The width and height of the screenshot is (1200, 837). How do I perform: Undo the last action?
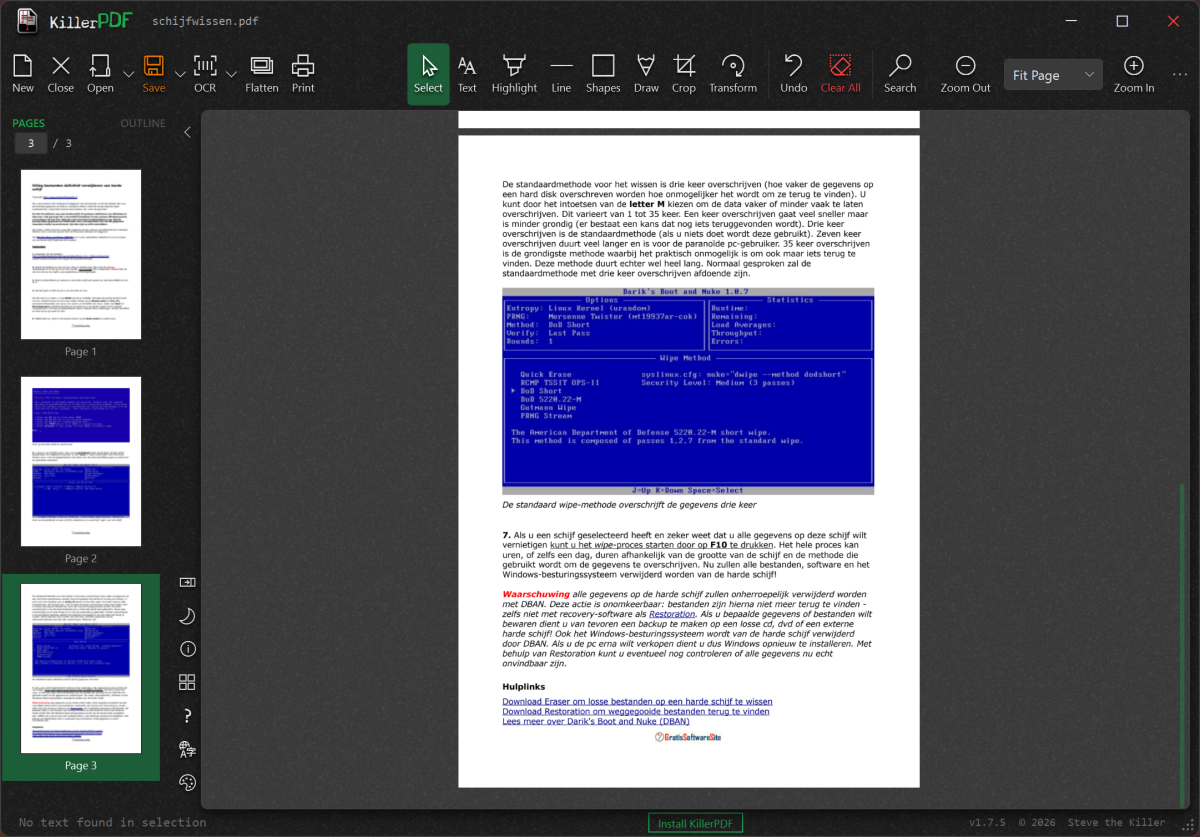point(794,75)
